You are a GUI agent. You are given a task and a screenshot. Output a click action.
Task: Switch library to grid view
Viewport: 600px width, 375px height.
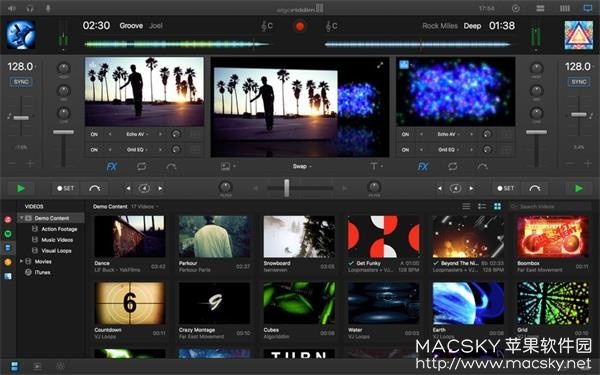(497, 207)
